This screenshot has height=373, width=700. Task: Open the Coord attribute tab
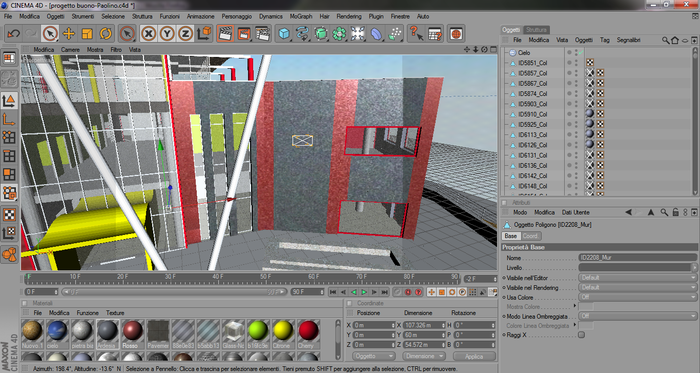pyautogui.click(x=530, y=236)
